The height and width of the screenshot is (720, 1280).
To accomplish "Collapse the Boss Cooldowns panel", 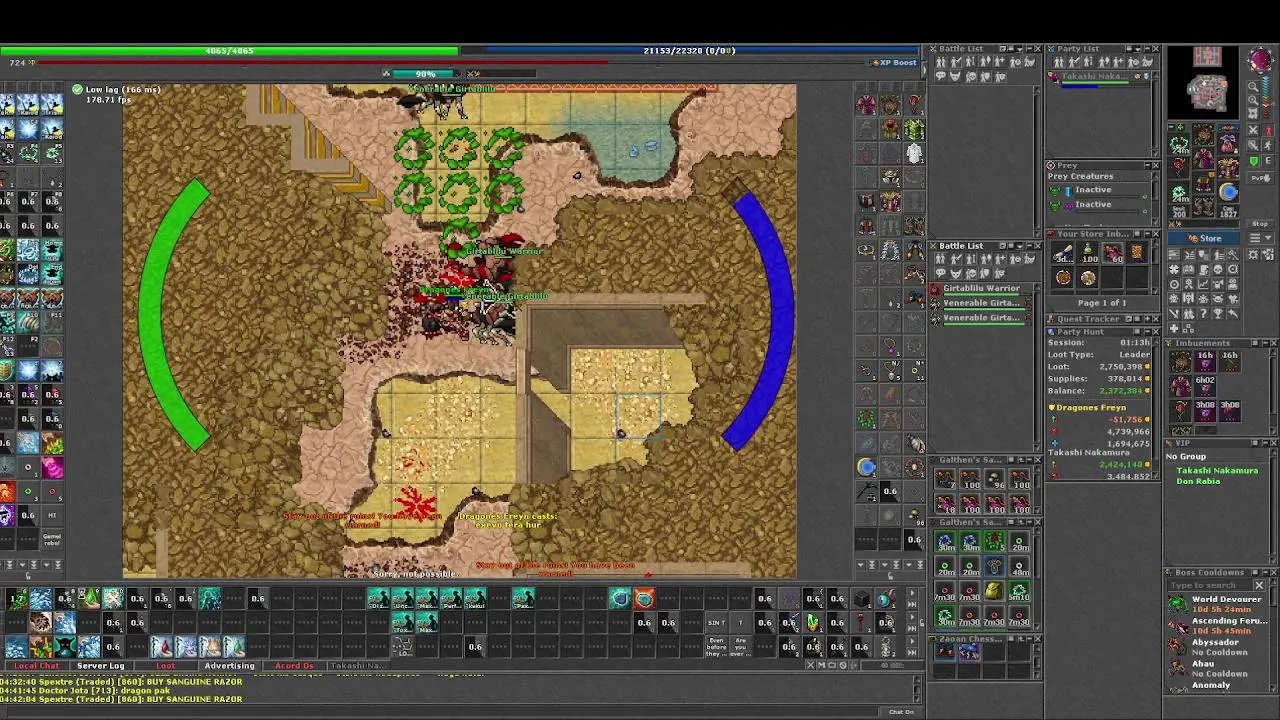I will coord(1265,573).
